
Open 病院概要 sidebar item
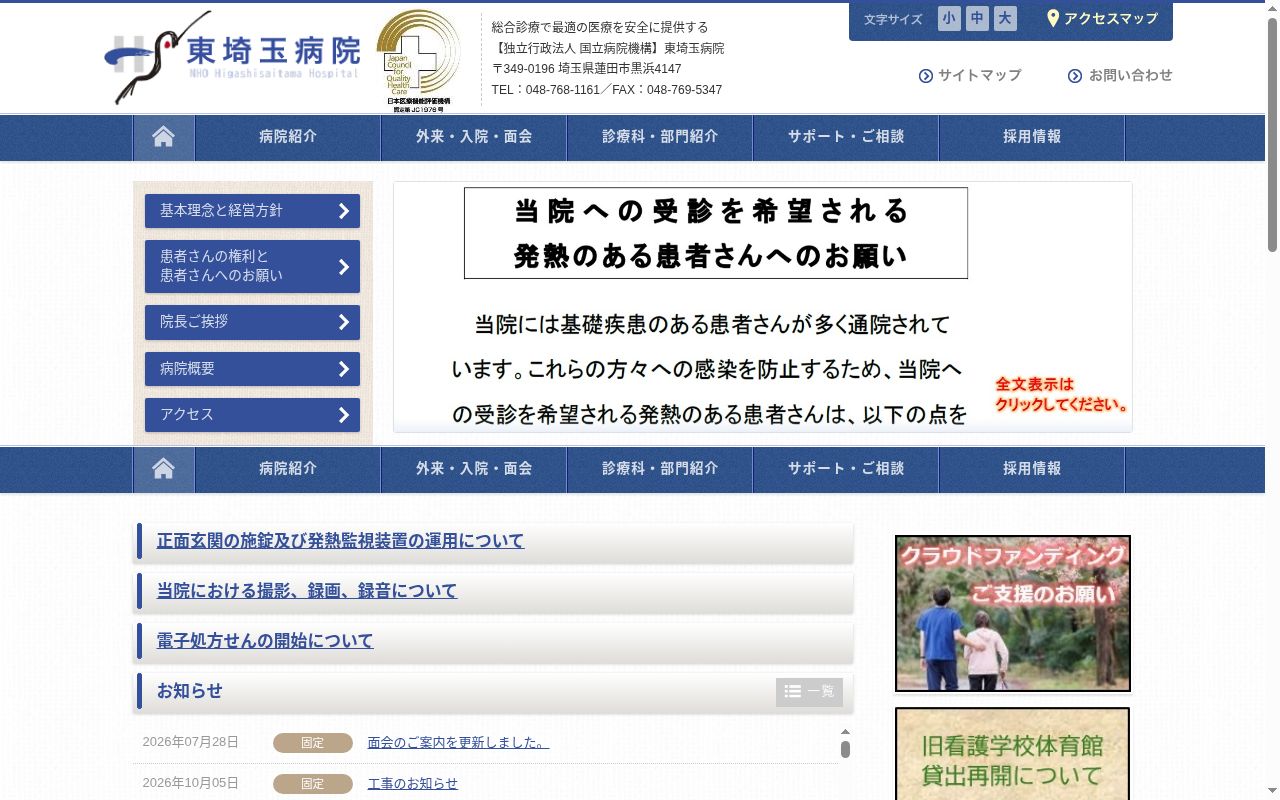pos(252,369)
